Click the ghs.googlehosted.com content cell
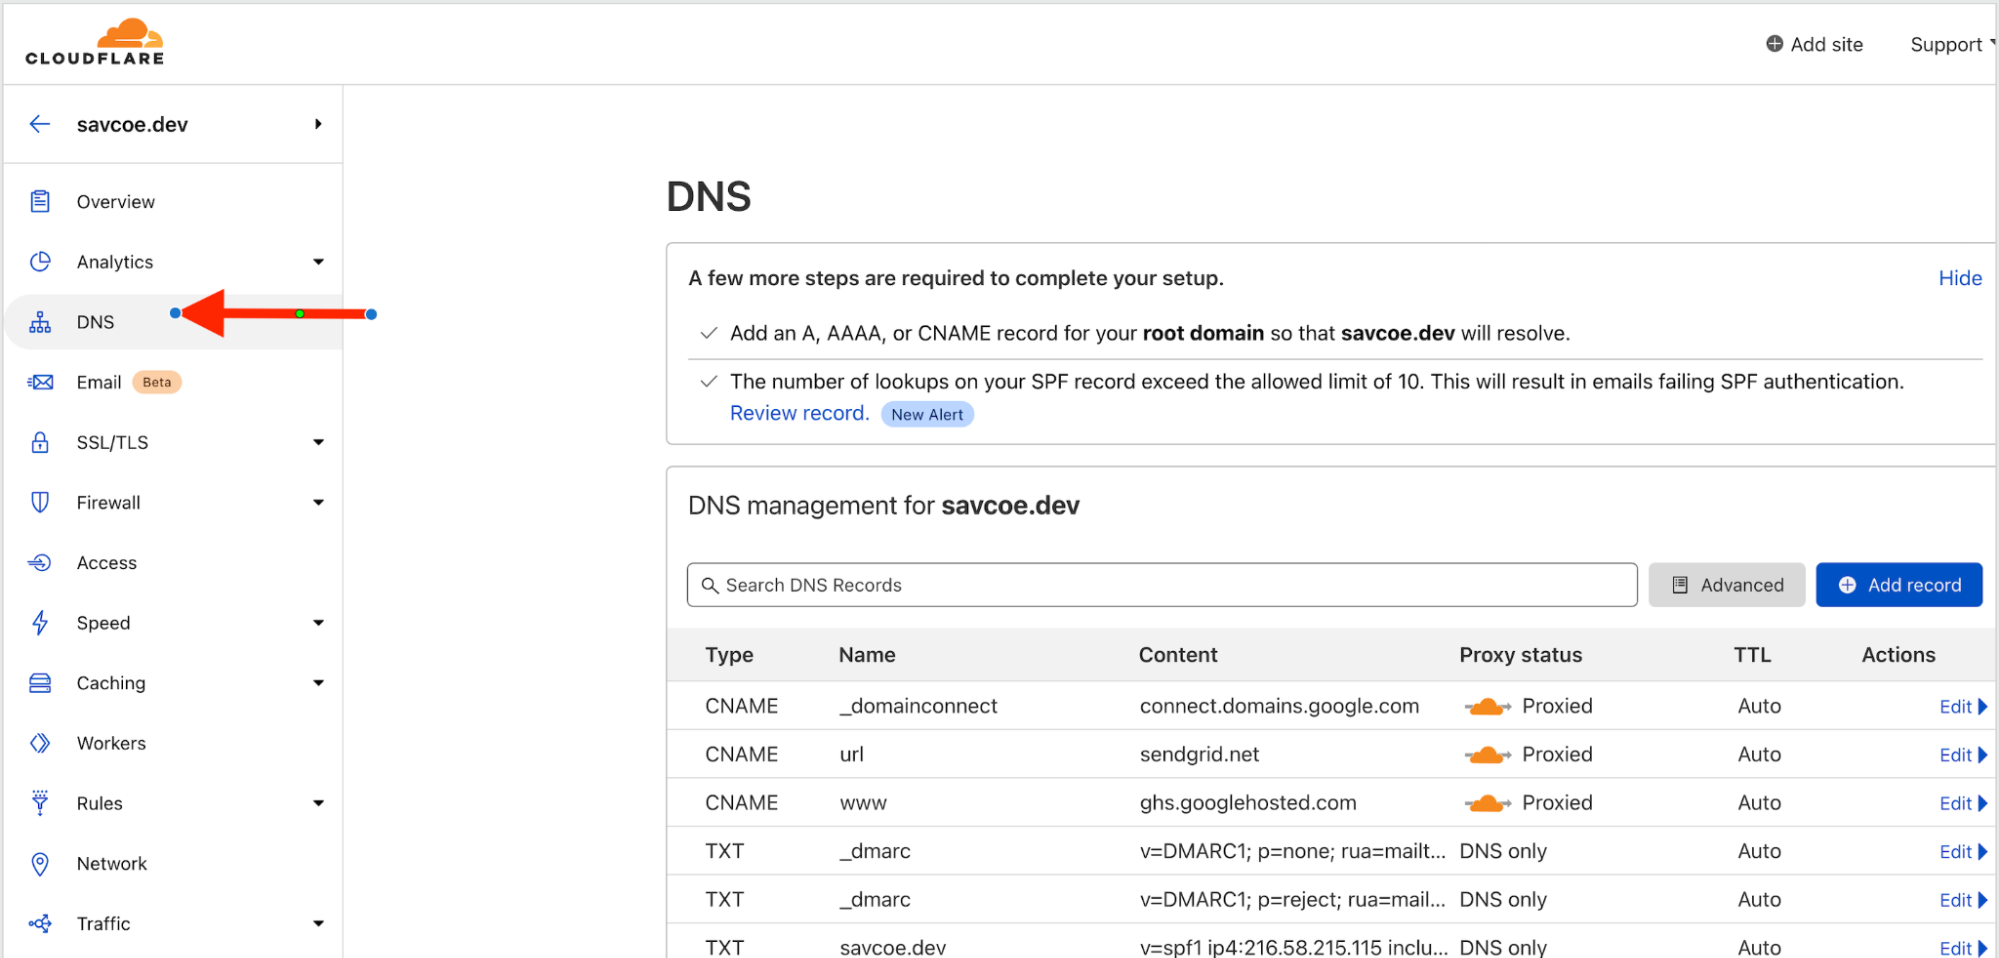 tap(1248, 802)
